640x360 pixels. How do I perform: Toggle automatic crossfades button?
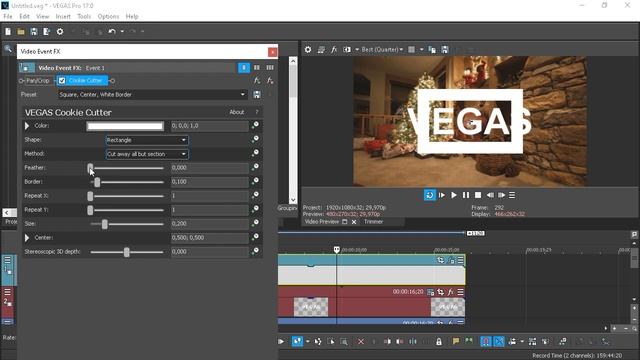[x=499, y=342]
